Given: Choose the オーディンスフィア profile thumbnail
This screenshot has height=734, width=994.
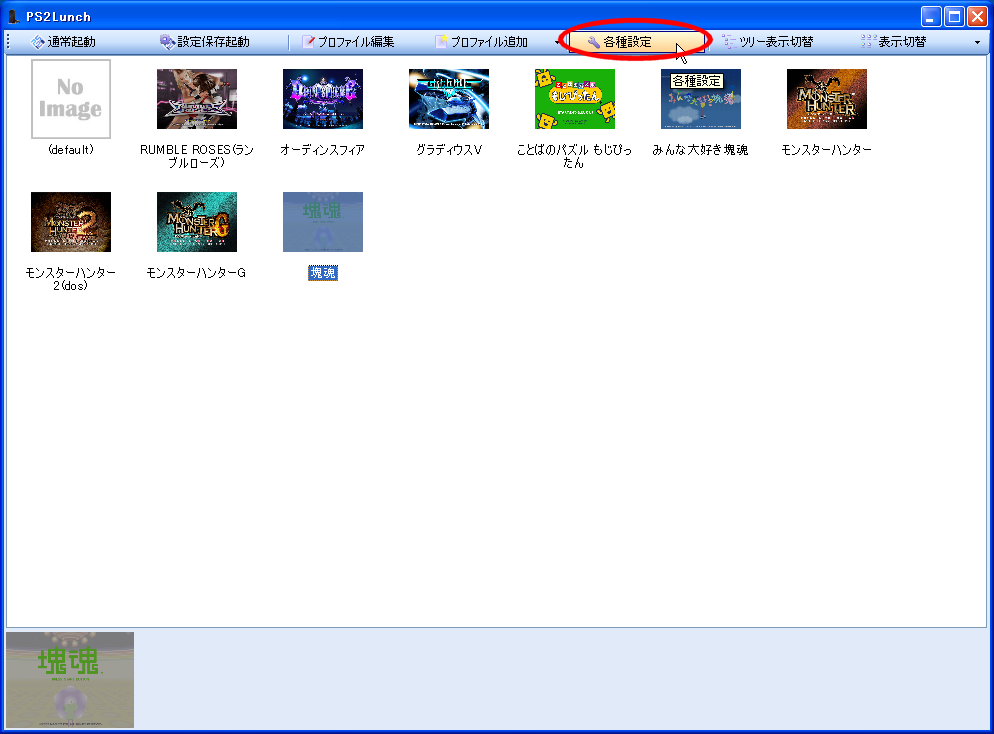Looking at the screenshot, I should [323, 99].
